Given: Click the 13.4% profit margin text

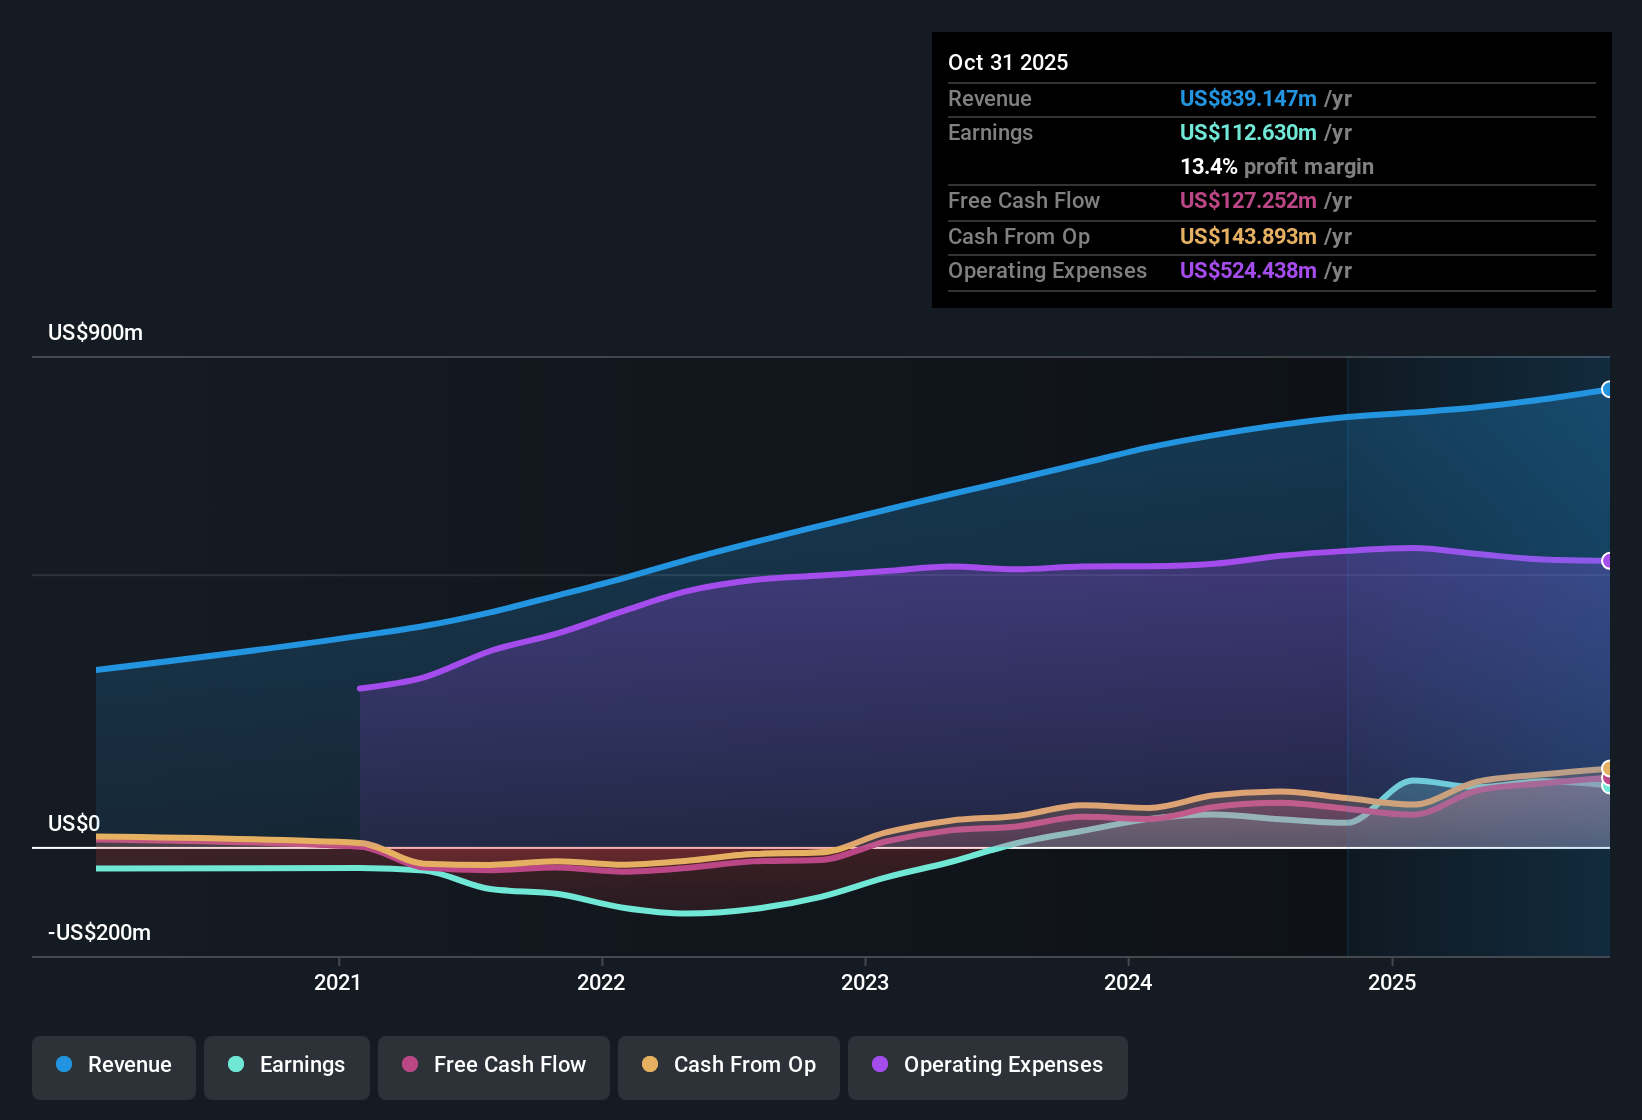Looking at the screenshot, I should 1277,166.
